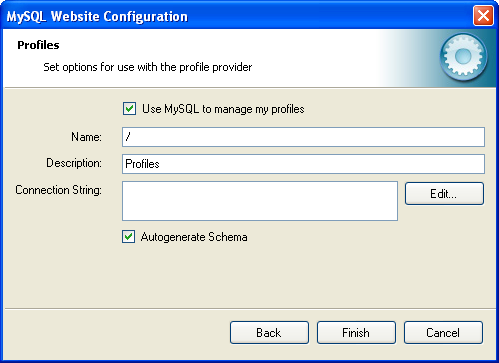Click the 'Name:' label

pyautogui.click(x=87, y=137)
